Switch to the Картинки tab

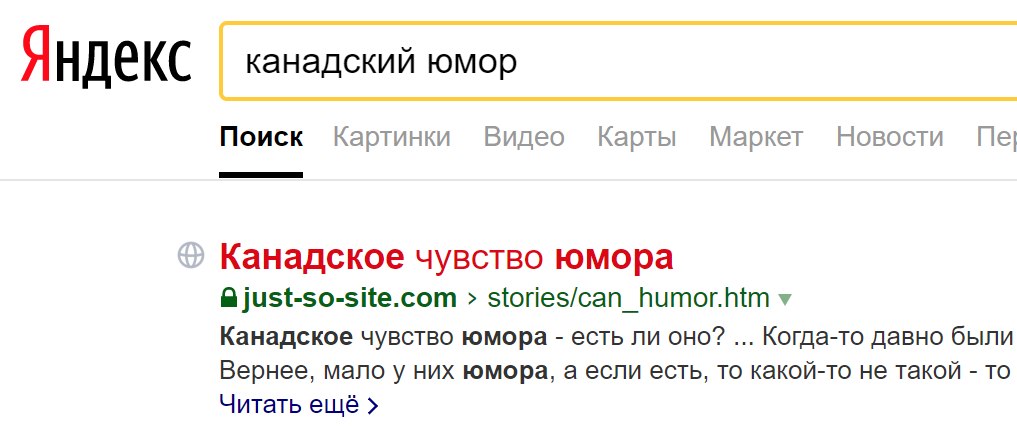tap(391, 137)
